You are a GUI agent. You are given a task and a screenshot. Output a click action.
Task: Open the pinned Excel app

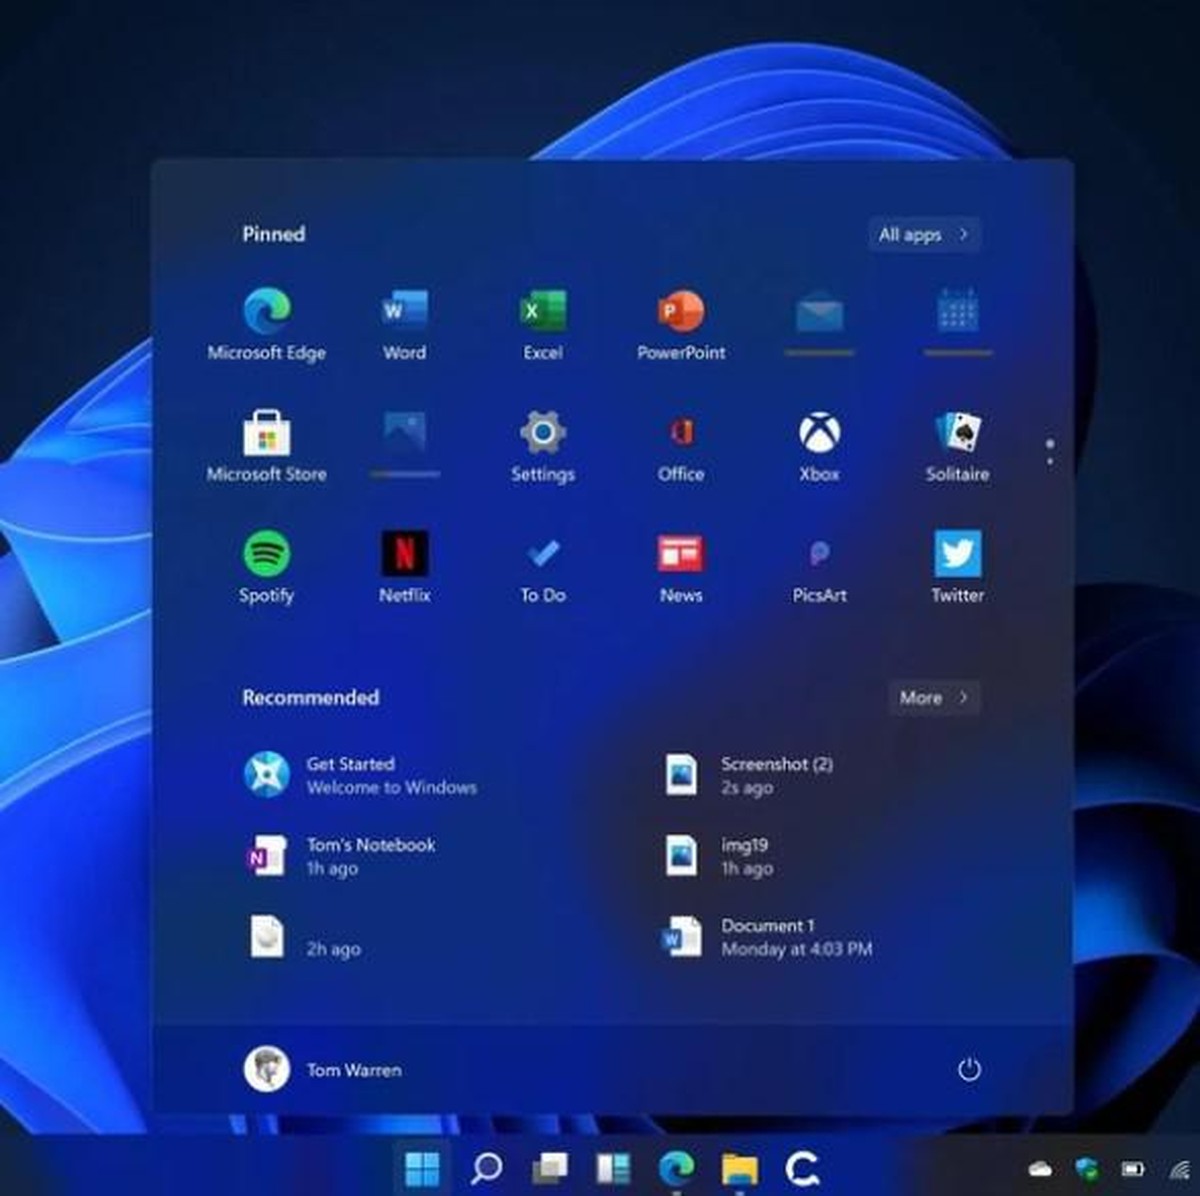click(542, 324)
